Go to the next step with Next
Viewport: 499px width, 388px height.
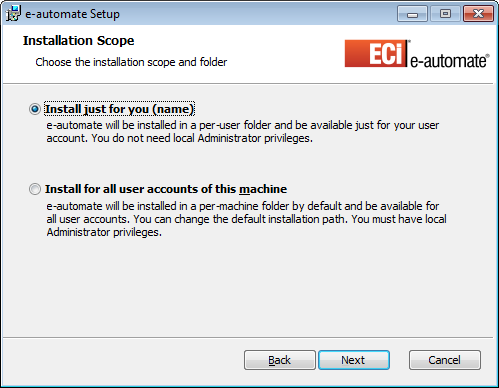pyautogui.click(x=354, y=360)
